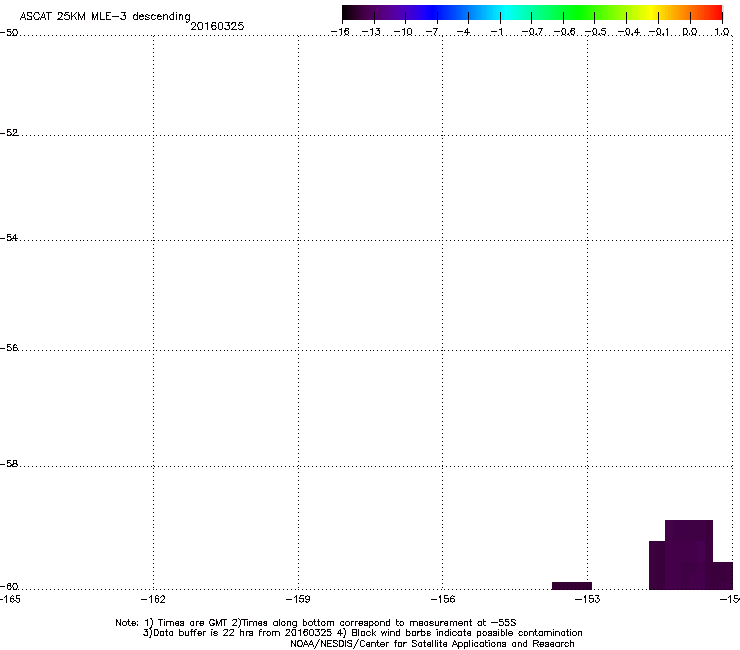Select the "Data buffer is 22 hrs" note line

[362, 633]
